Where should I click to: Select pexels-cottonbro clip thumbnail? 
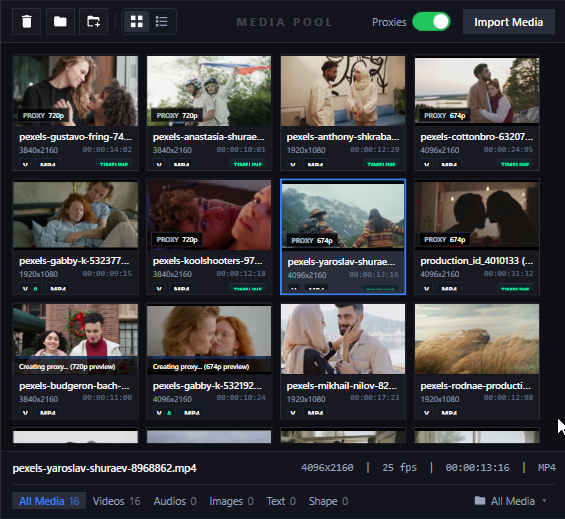click(477, 91)
